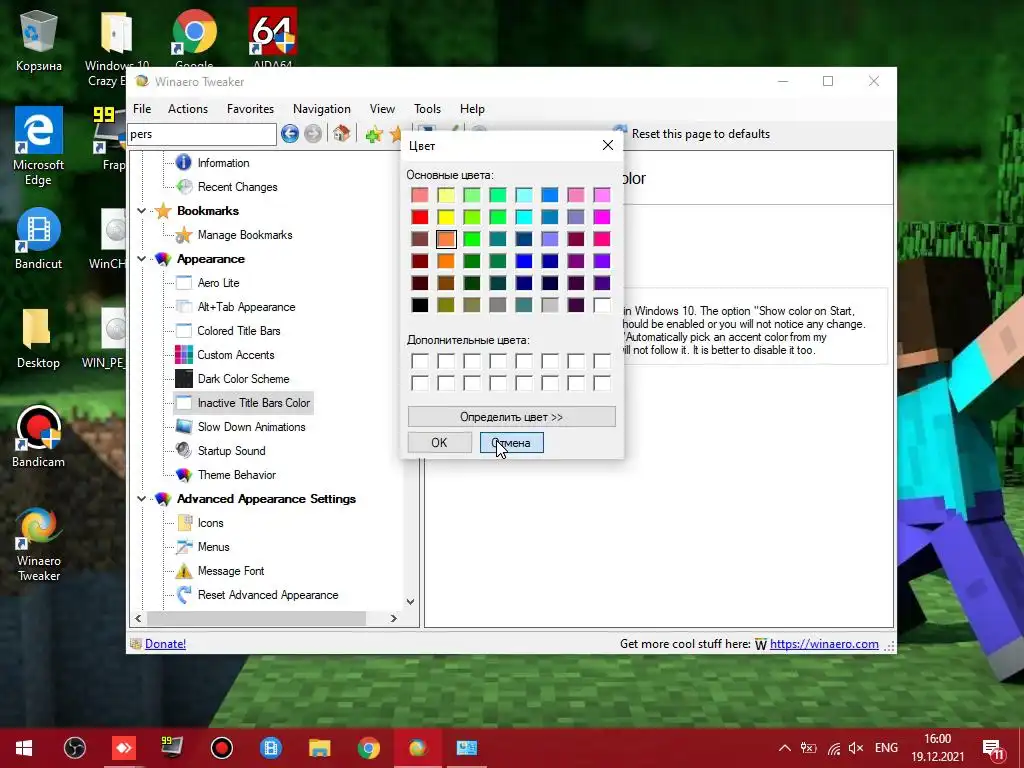Select Startup Sound item

(x=231, y=451)
